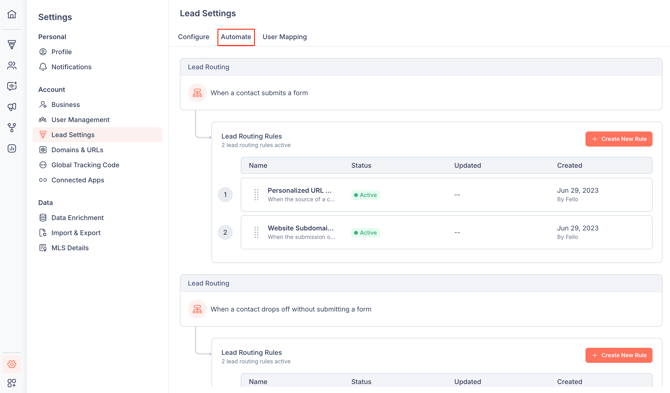Open the Automate tab
This screenshot has height=393, width=670.
[x=236, y=37]
